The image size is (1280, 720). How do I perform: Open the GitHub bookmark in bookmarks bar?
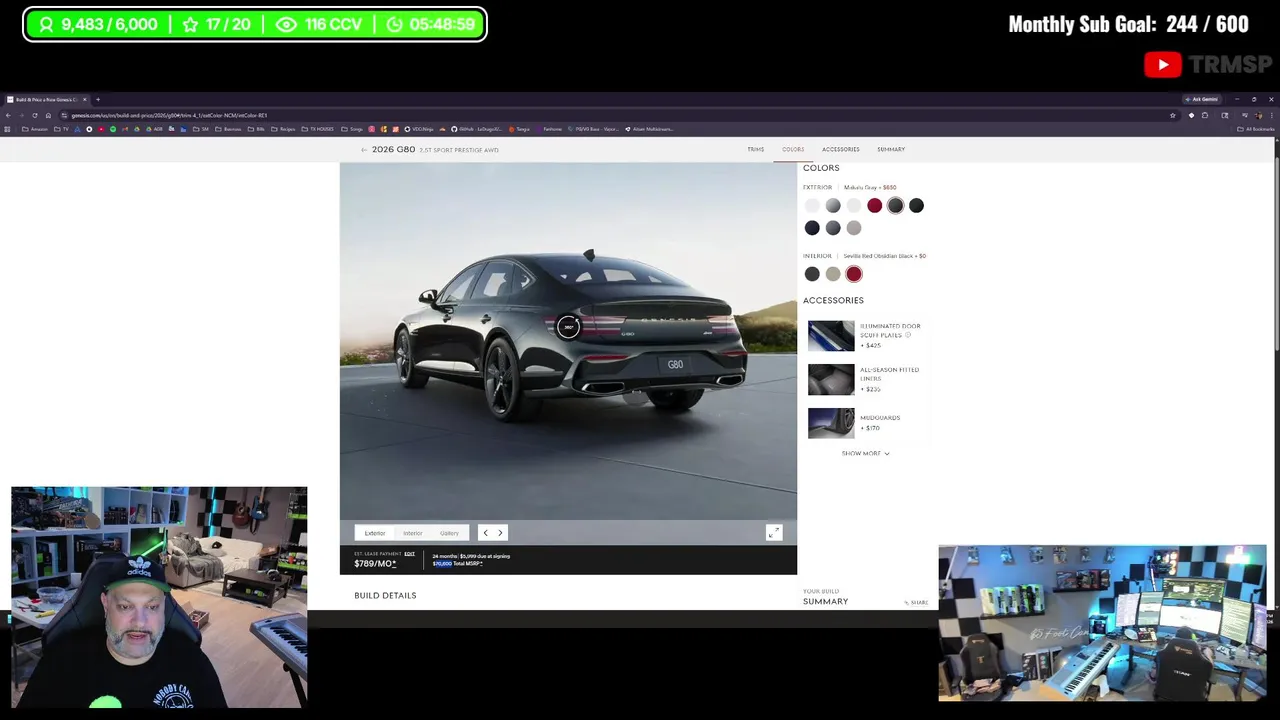point(478,129)
